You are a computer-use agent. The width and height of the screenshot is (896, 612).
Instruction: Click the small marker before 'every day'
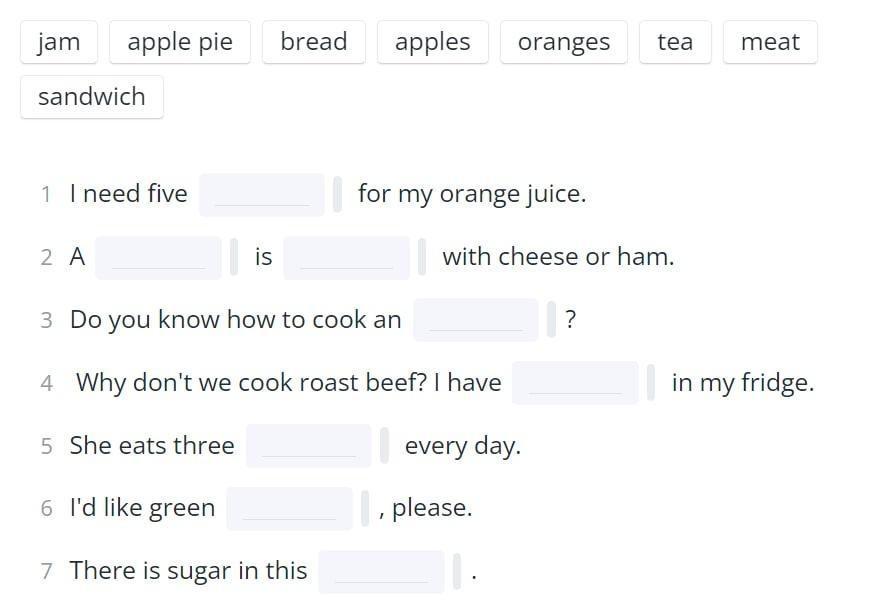point(385,446)
